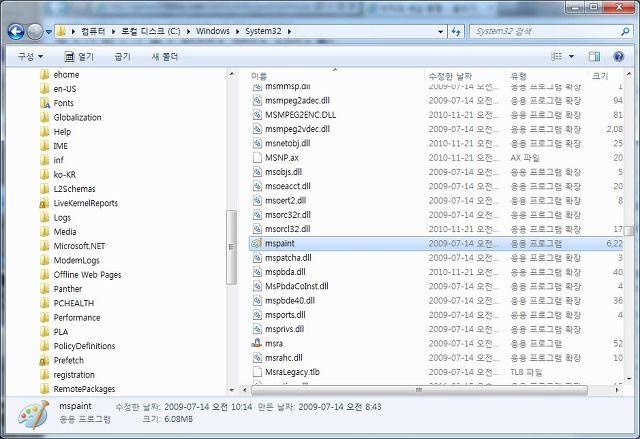
Task: Click the refresh button beside address bar
Action: coord(456,31)
